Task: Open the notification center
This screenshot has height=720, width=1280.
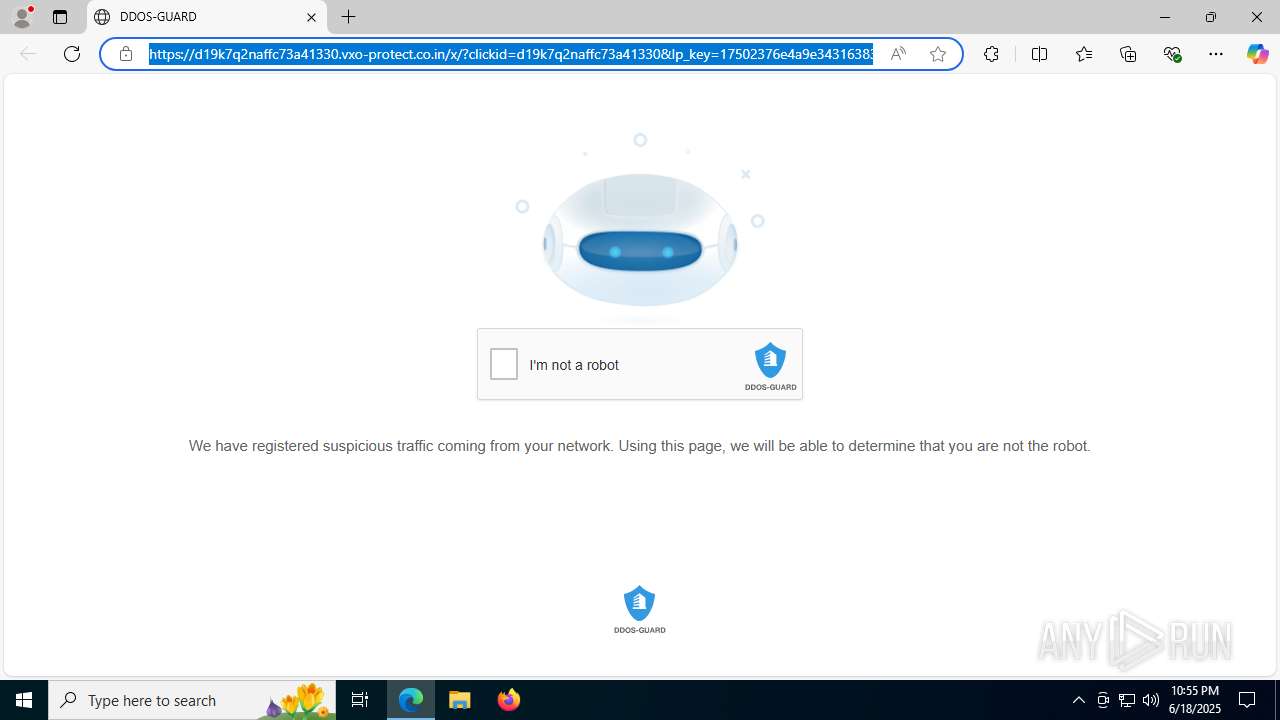Action: tap(1248, 700)
